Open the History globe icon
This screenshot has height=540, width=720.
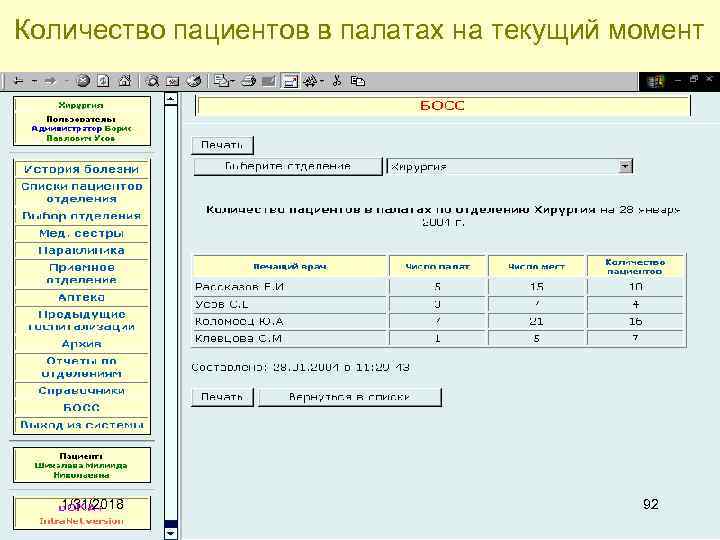(x=193, y=81)
